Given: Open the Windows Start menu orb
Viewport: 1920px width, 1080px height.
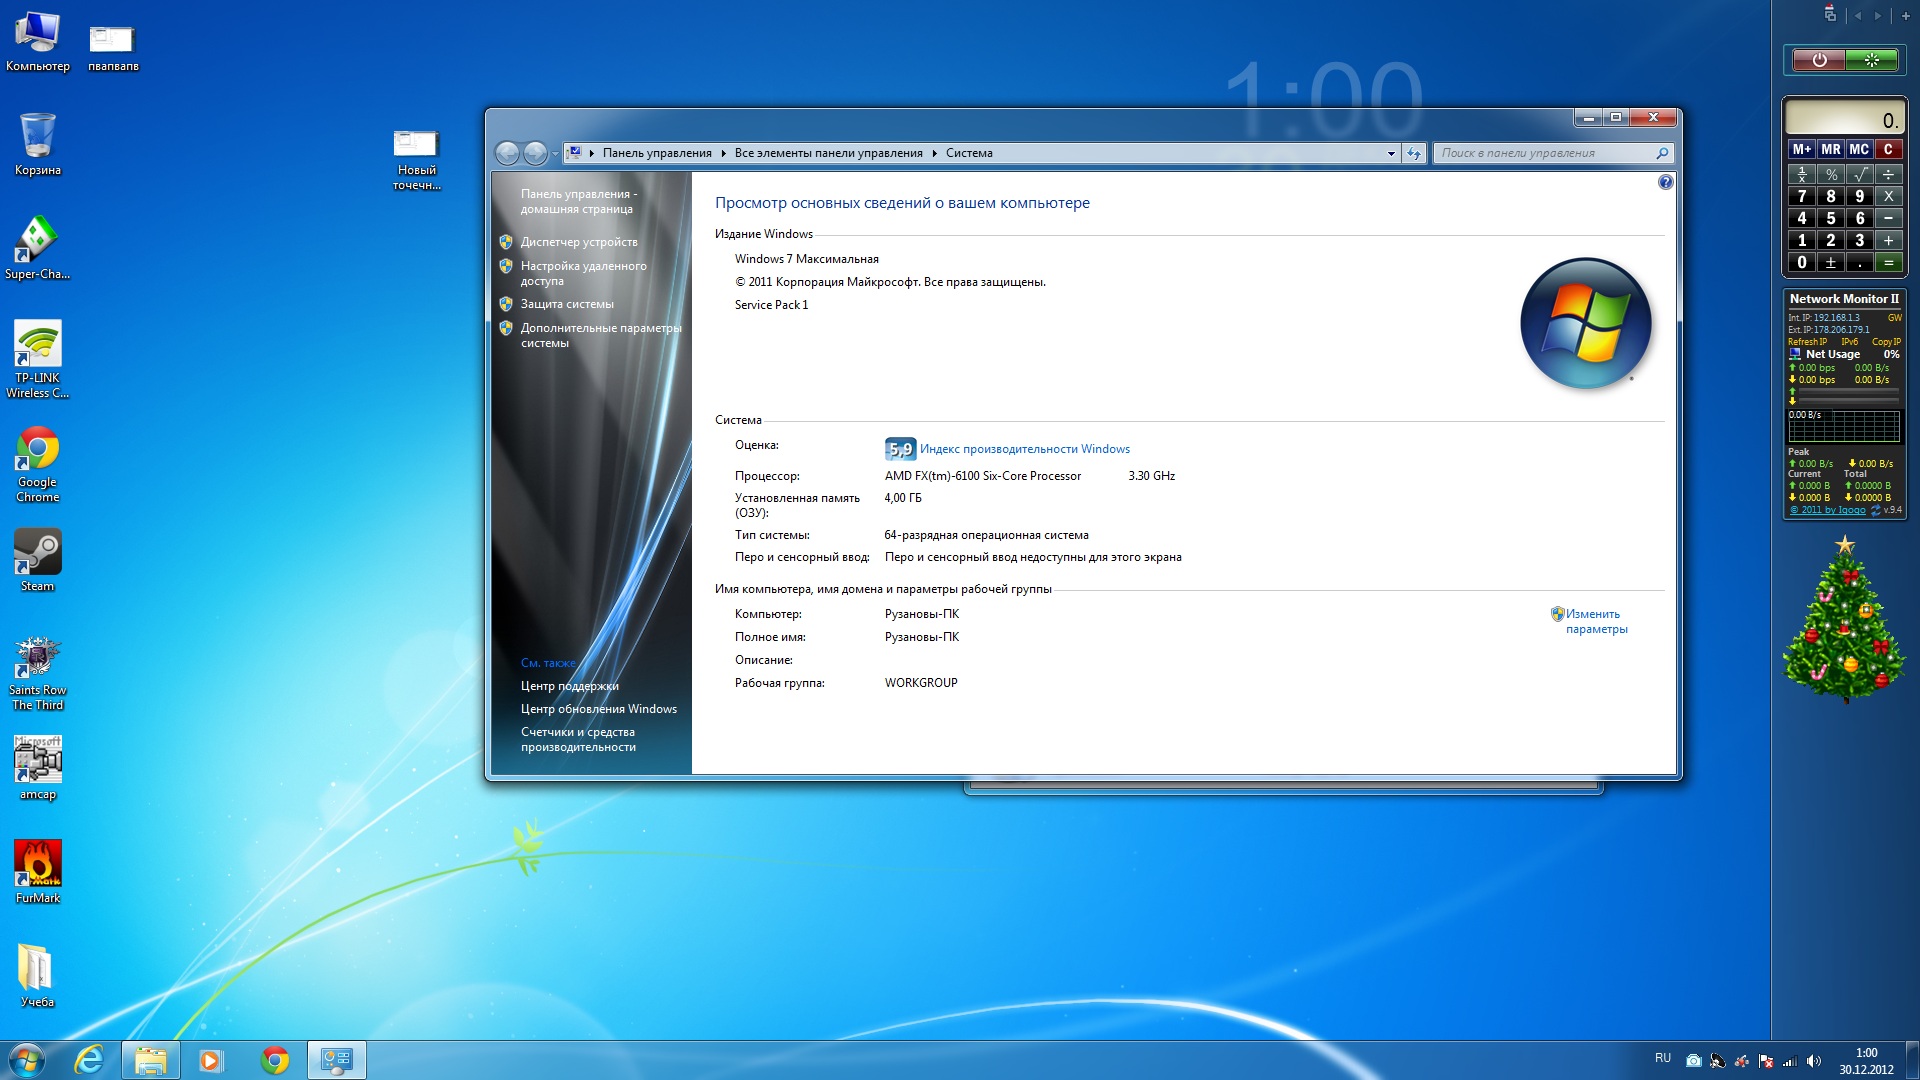Looking at the screenshot, I should pyautogui.click(x=27, y=1060).
